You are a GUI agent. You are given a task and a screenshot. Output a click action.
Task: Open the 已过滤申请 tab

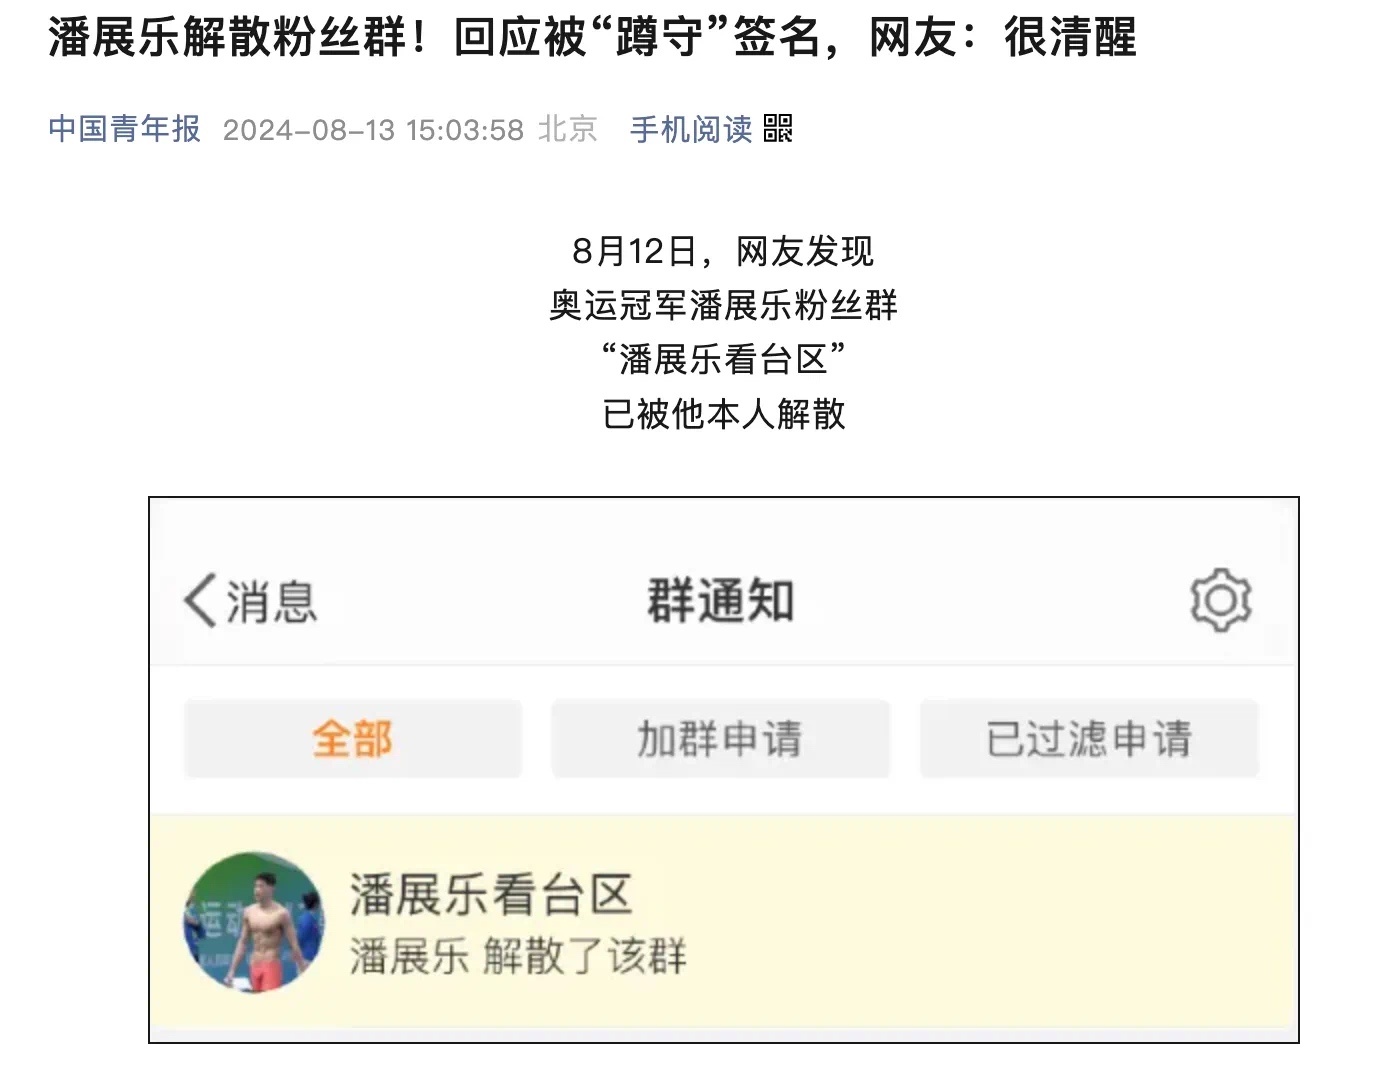point(1089,739)
